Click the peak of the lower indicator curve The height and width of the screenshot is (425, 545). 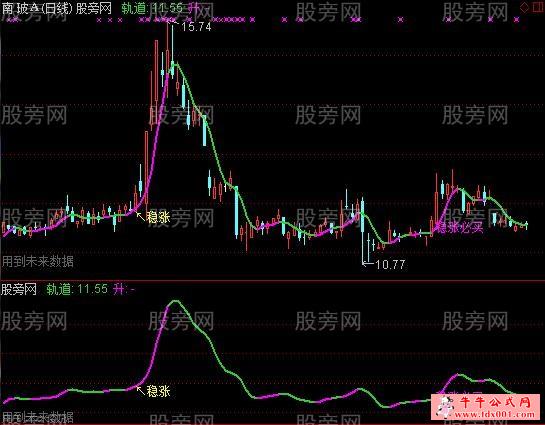coord(175,301)
